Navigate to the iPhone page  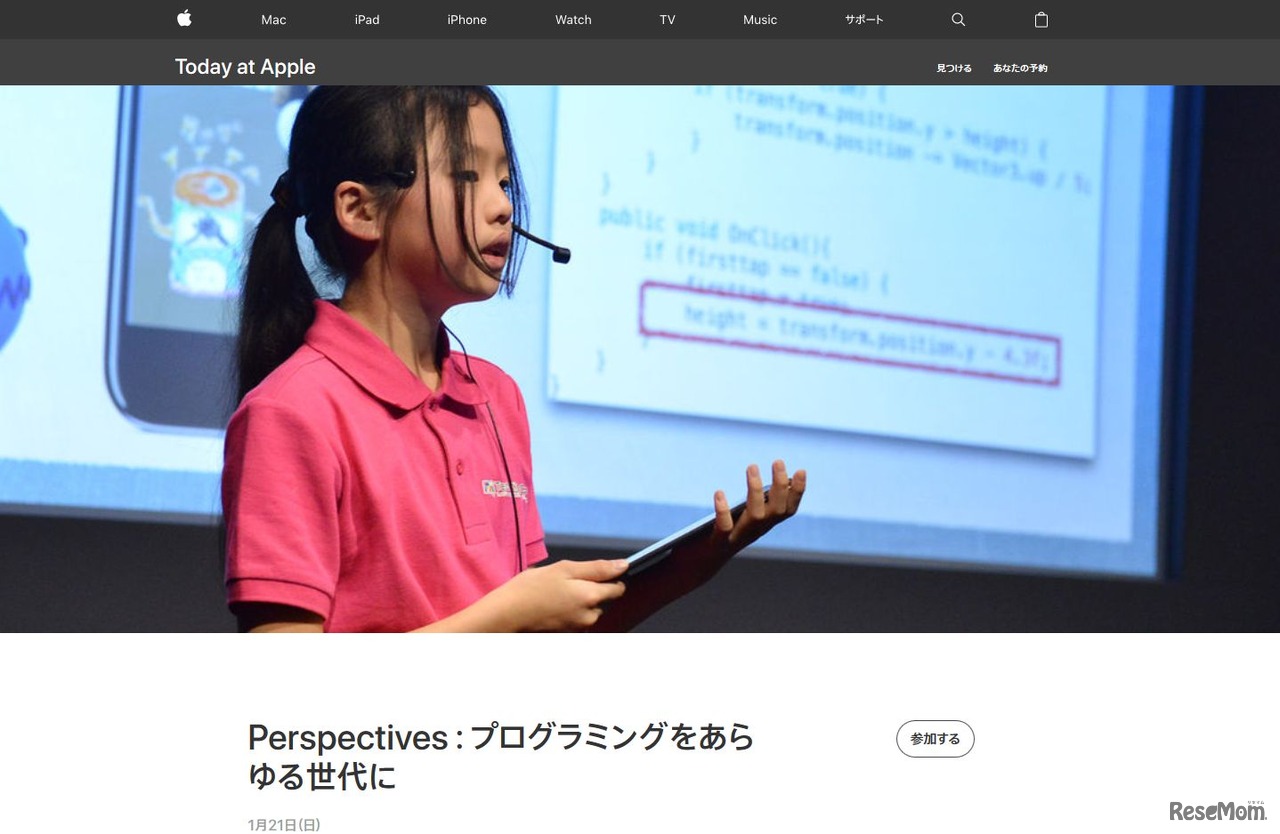point(466,19)
